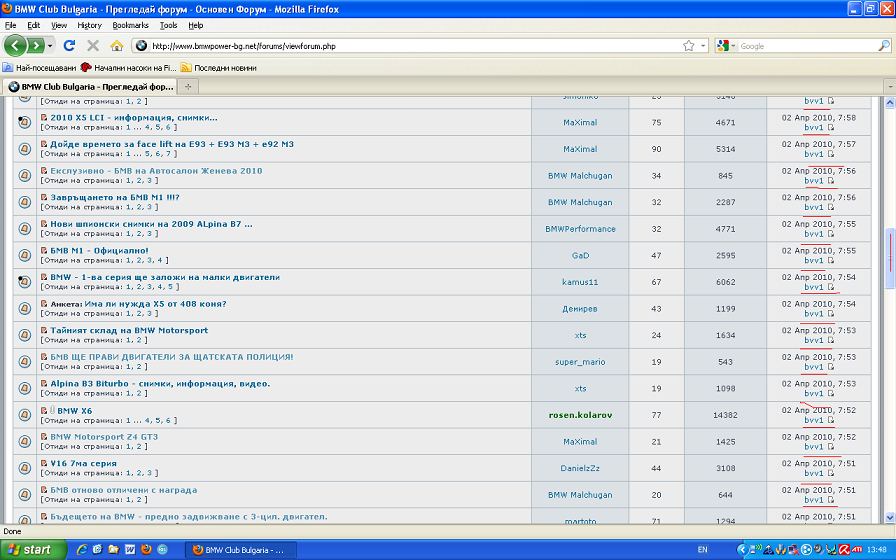Open the 'Начални насоки на Fi...' bookmark
The image size is (896, 560).
pyautogui.click(x=129, y=67)
